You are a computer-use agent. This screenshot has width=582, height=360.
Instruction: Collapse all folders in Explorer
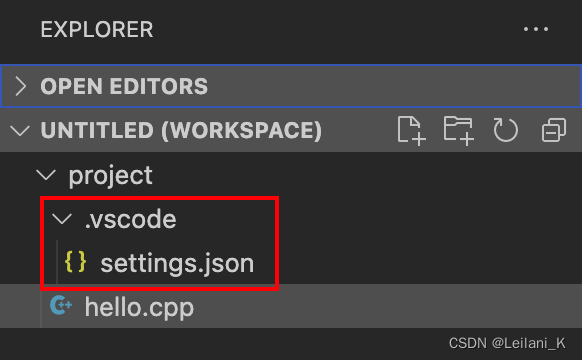coord(554,130)
